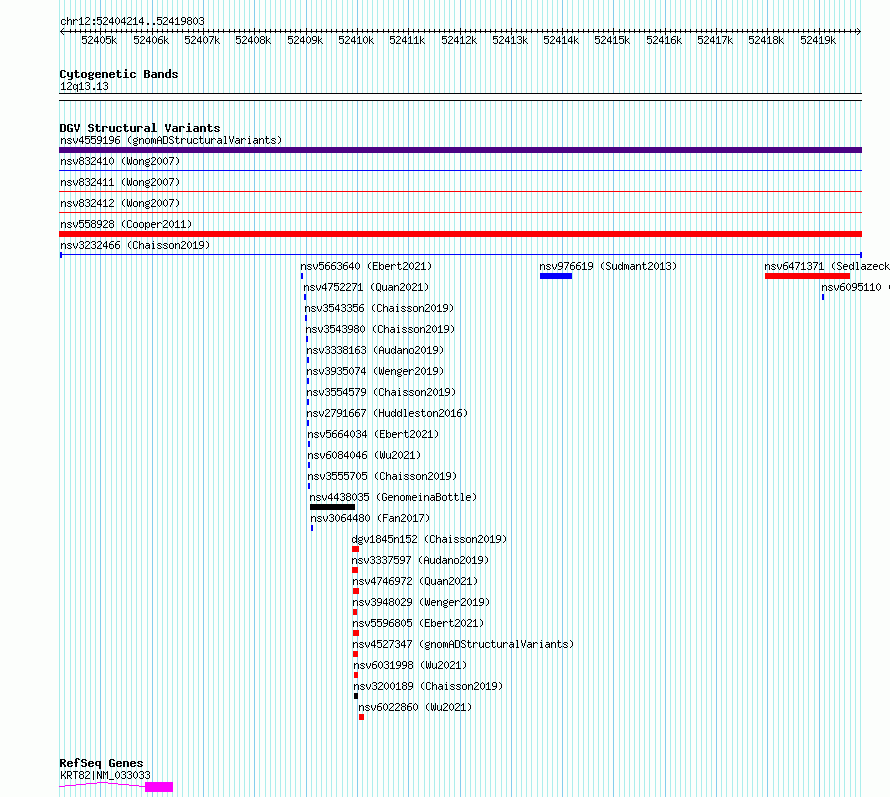
Task: Click the chr12:52404214..52419803 coordinates text
Action: 132,22
